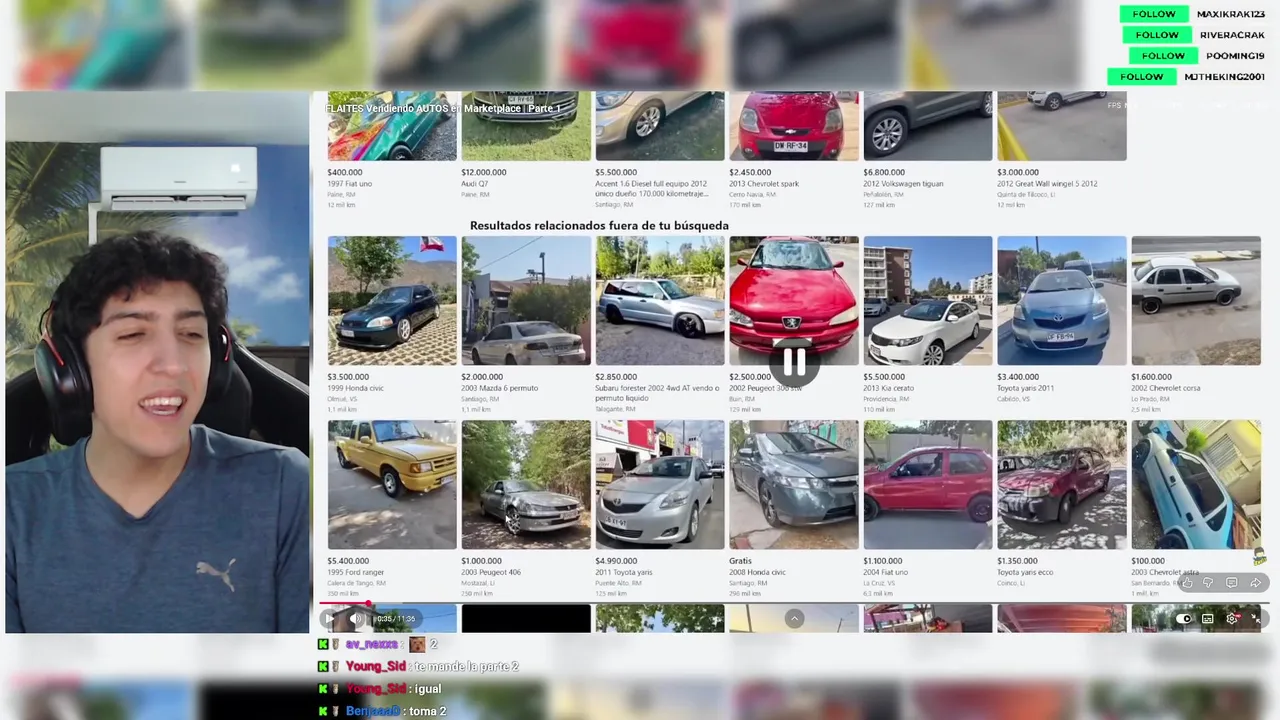The width and height of the screenshot is (1280, 720).
Task: Click FOLLOW next to RIVERACRAK
Action: click(1157, 35)
